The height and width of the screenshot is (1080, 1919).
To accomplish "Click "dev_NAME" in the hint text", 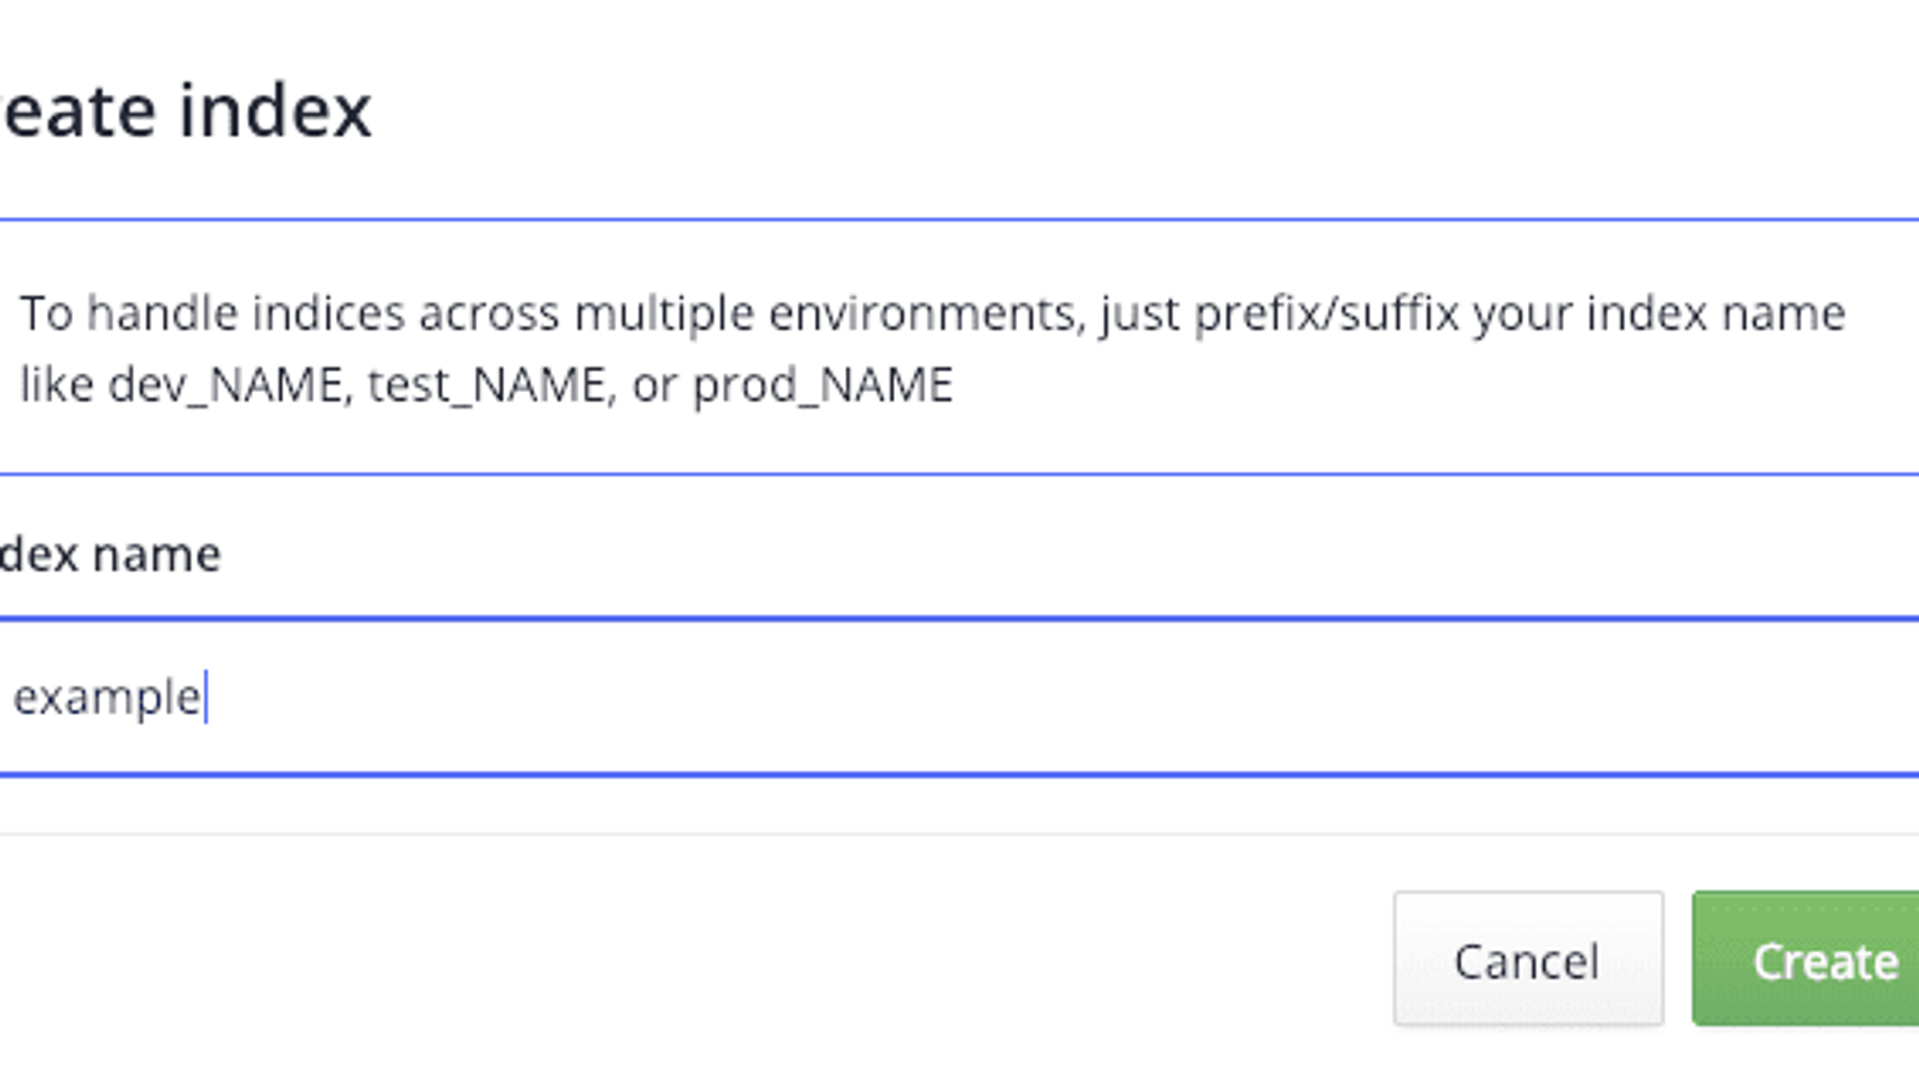I will 225,385.
